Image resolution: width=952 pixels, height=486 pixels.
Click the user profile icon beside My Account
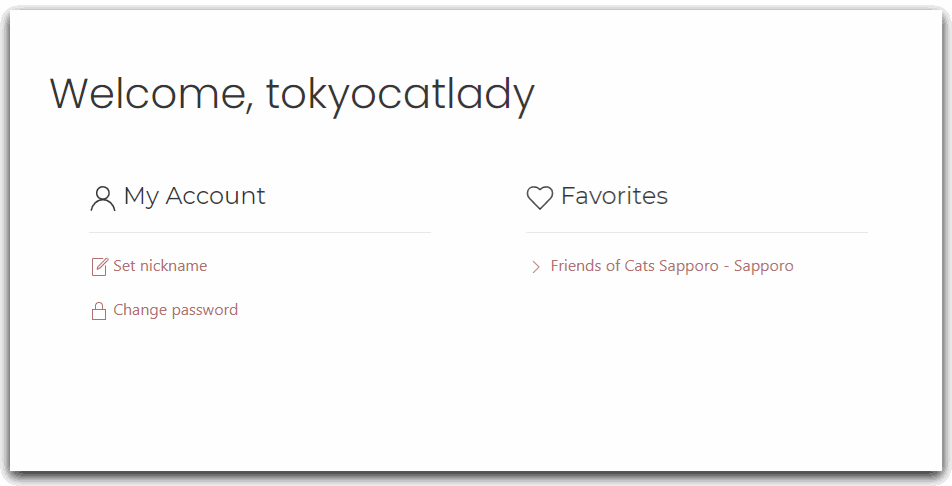pyautogui.click(x=102, y=198)
